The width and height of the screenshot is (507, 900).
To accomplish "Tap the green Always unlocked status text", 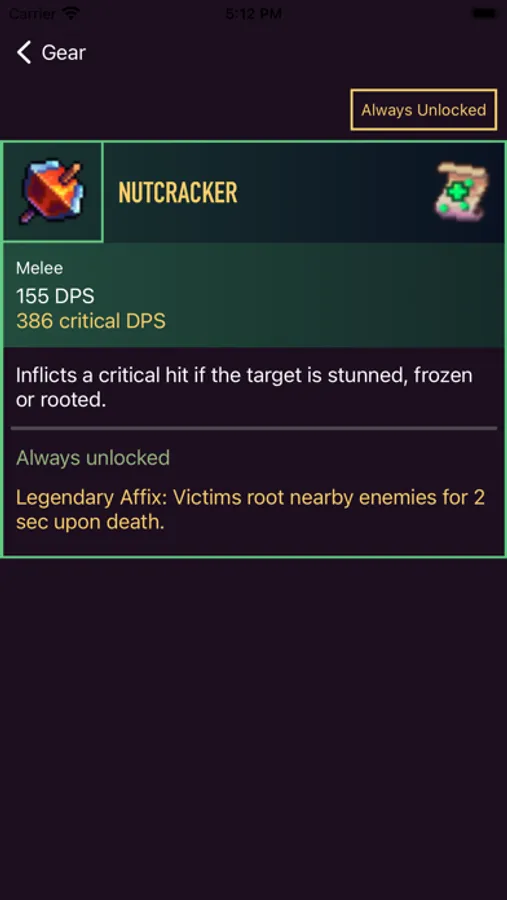I will 93,458.
